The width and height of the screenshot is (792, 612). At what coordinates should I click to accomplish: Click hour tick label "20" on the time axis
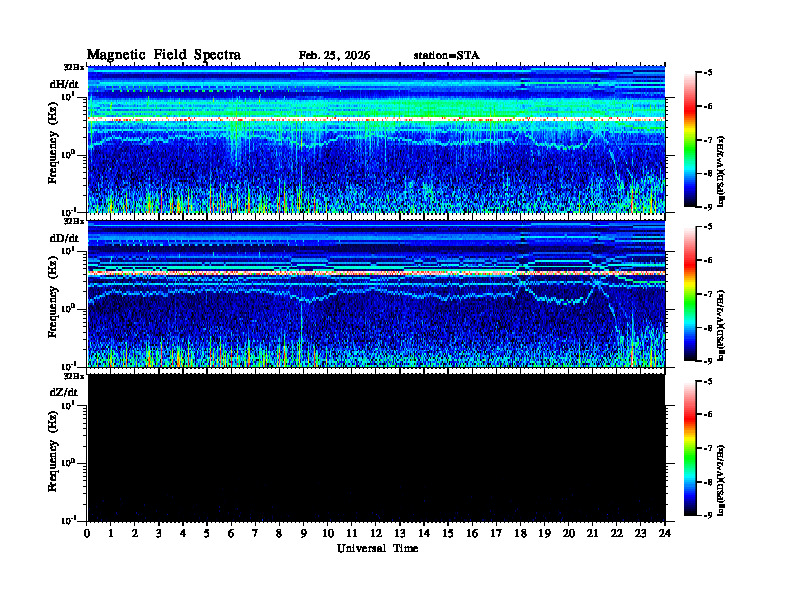(568, 533)
